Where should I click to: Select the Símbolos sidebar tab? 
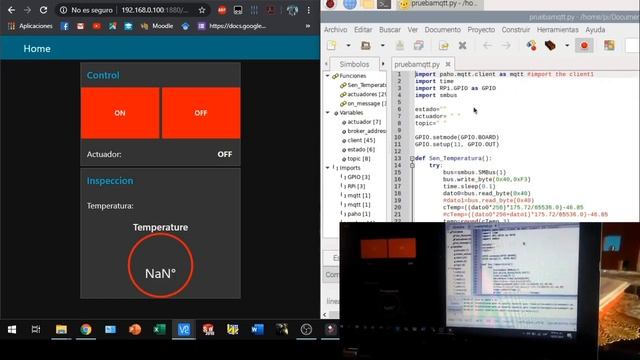click(x=354, y=64)
